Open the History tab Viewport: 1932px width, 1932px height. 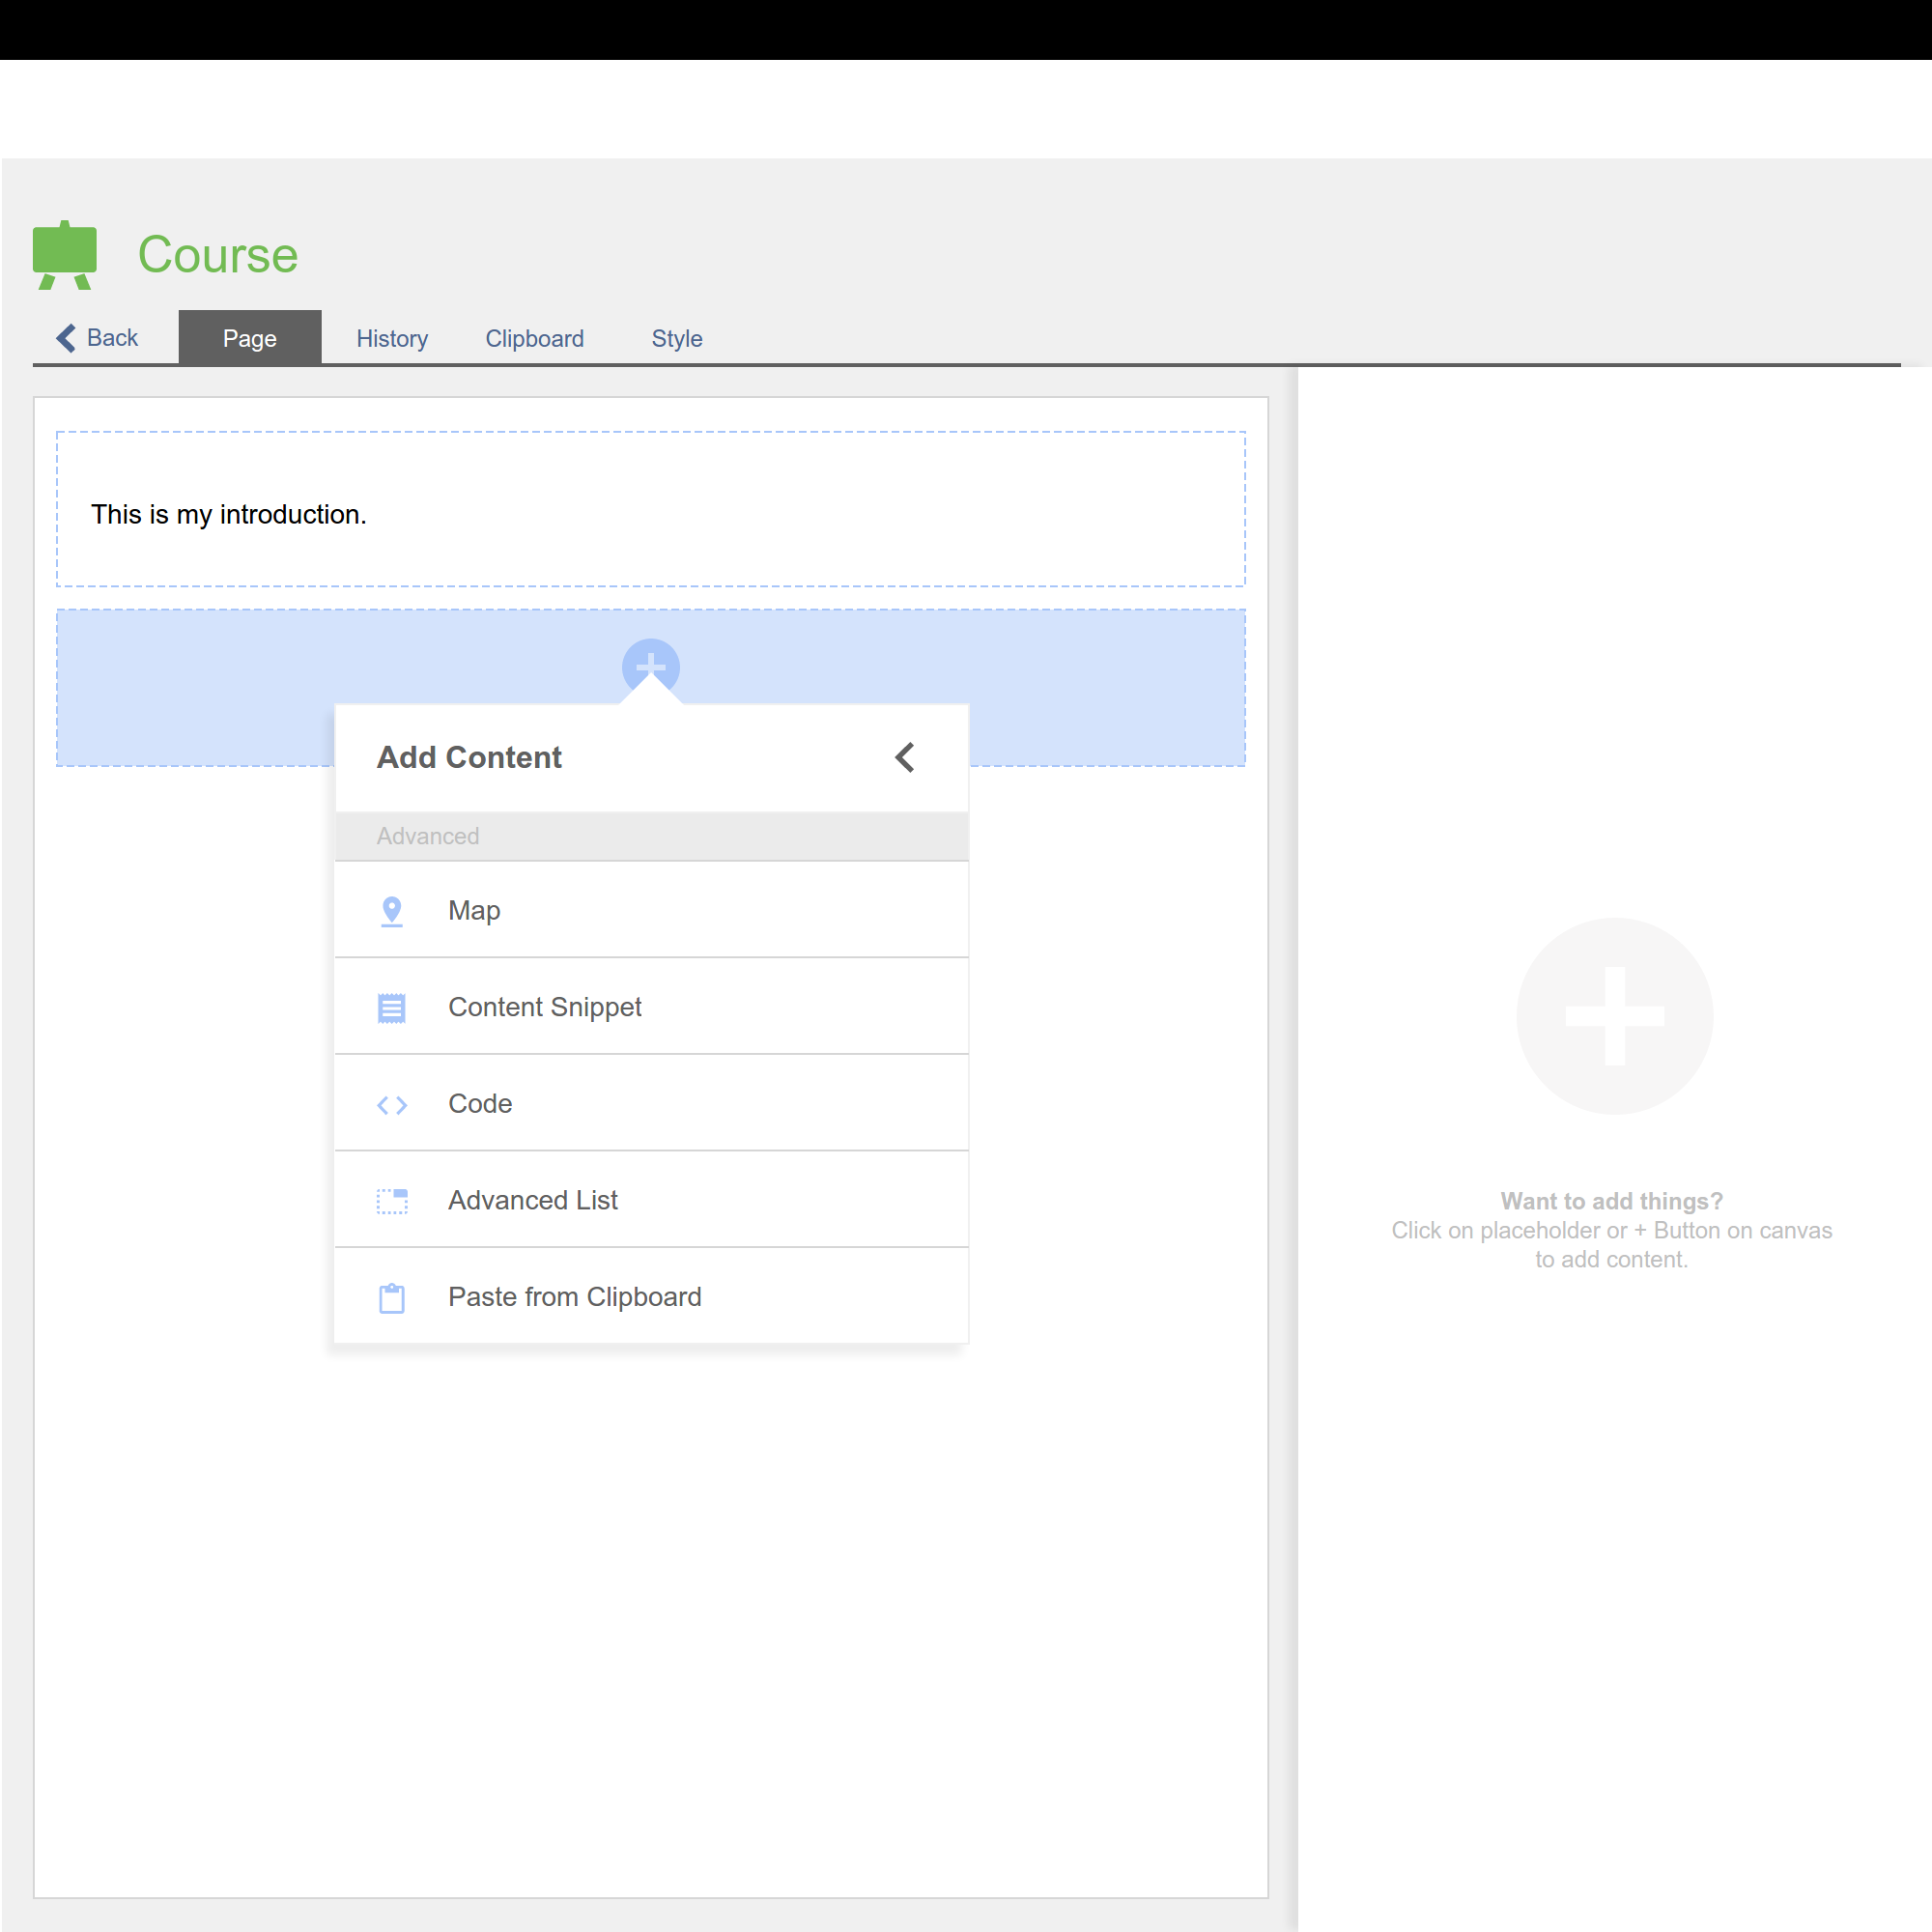(392, 339)
